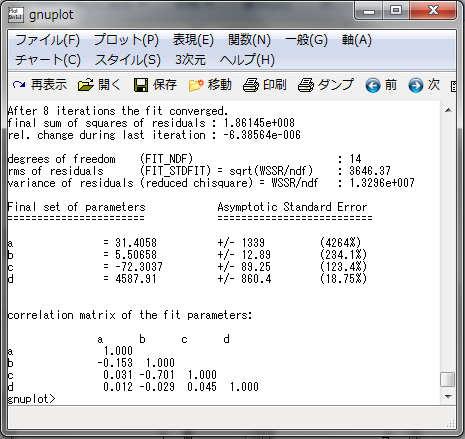This screenshot has width=465, height=439.
Task: Open the ヘルプ(H) menu
Action: point(247,60)
